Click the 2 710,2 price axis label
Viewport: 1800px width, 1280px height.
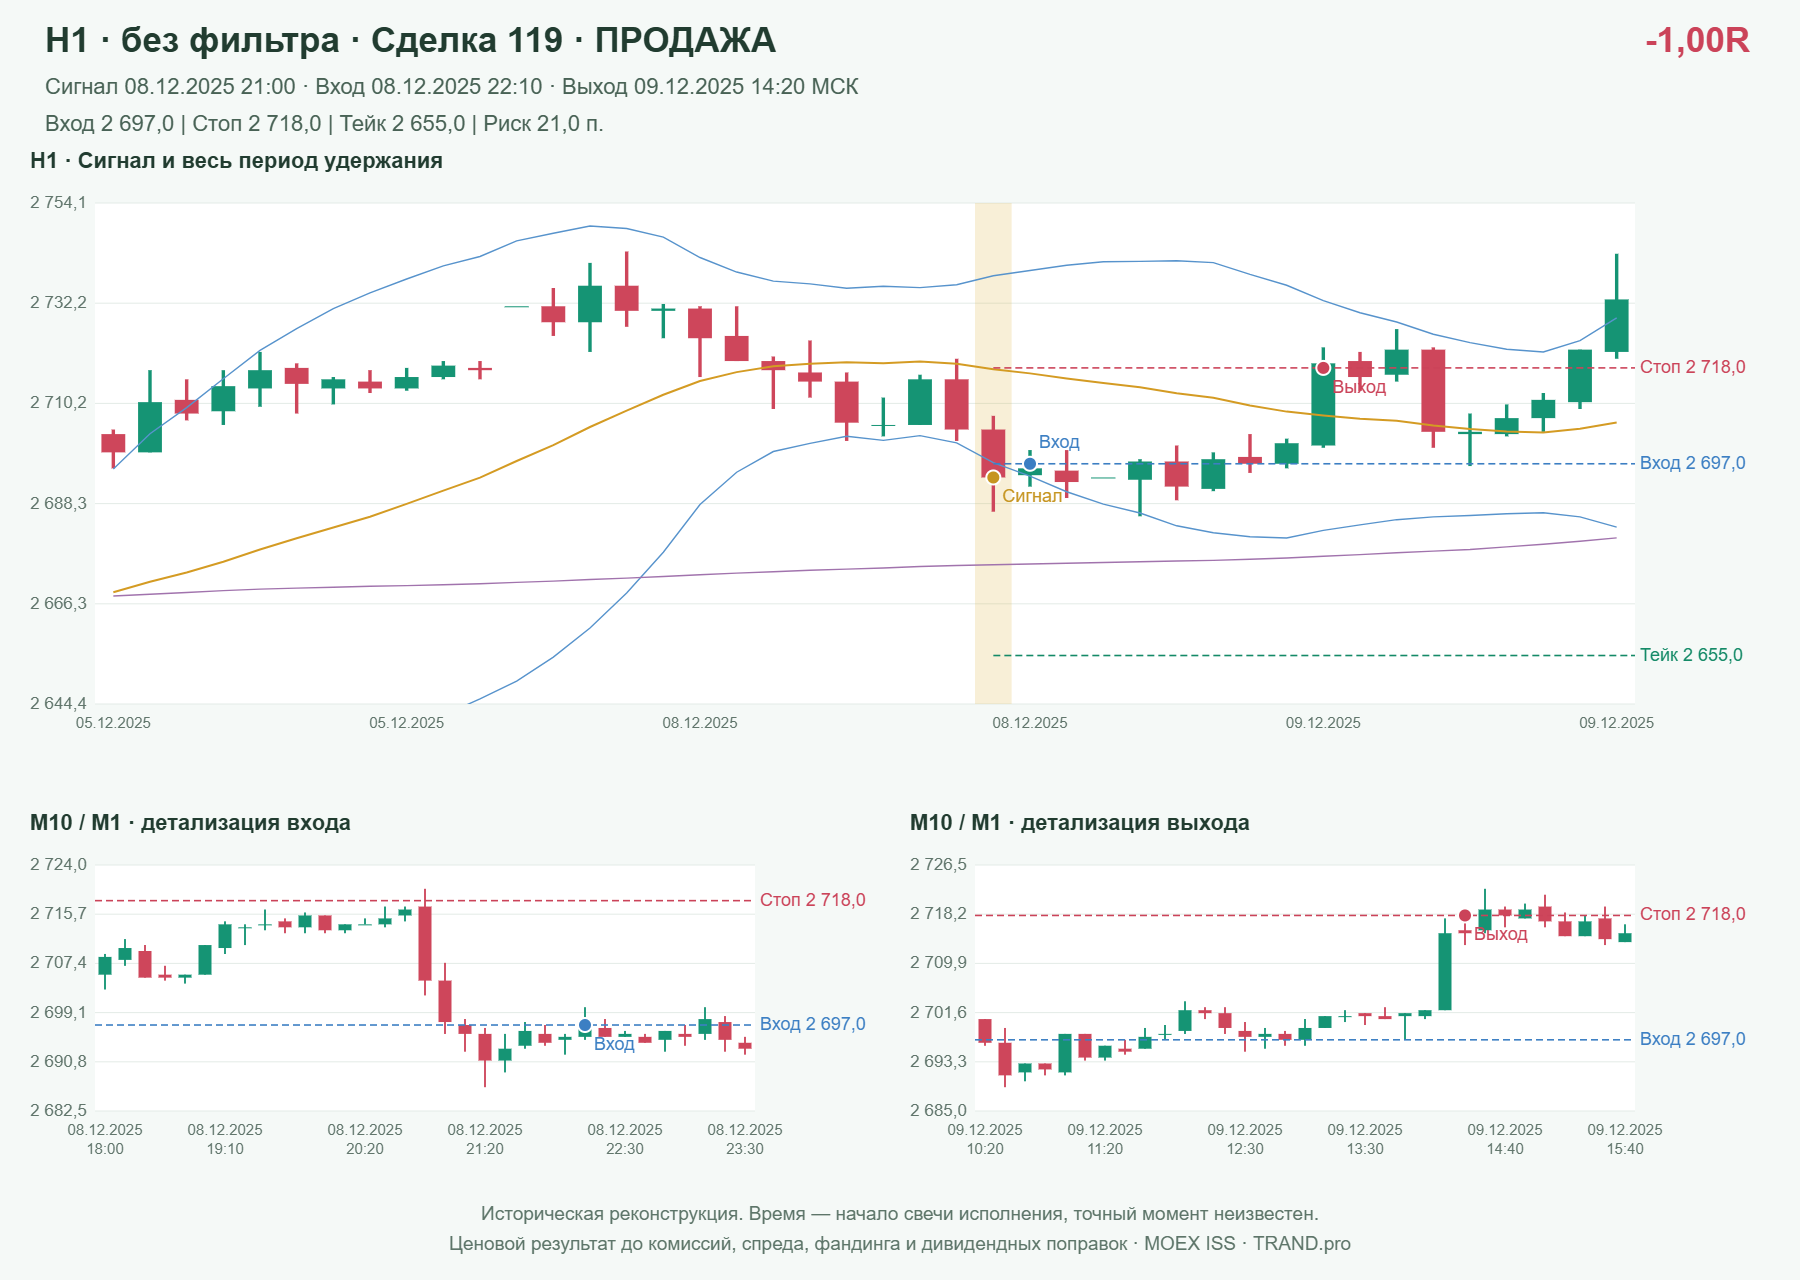[58, 403]
